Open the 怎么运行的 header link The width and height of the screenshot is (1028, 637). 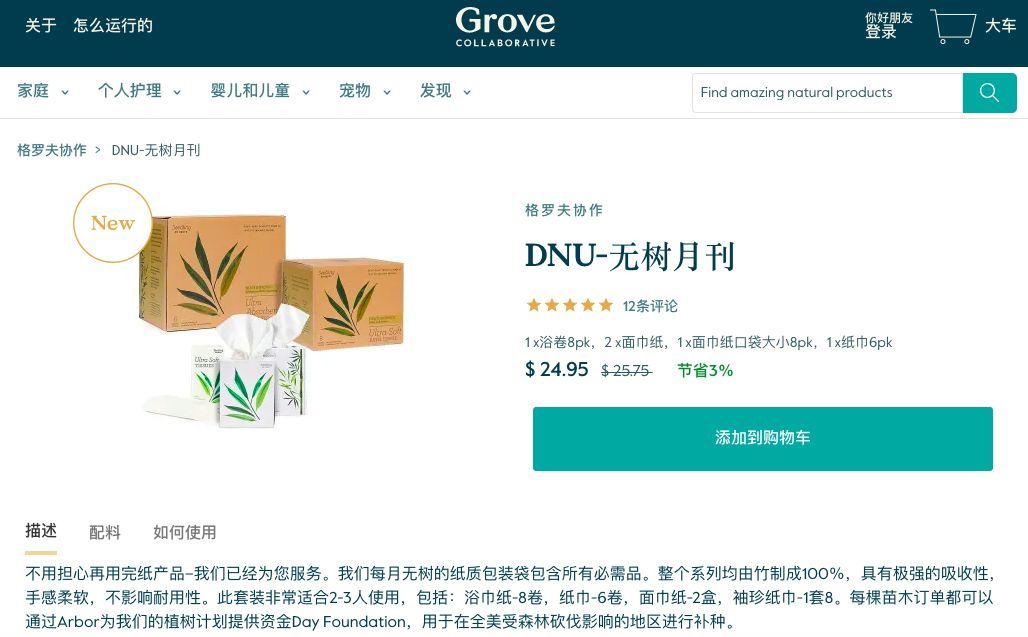point(113,26)
